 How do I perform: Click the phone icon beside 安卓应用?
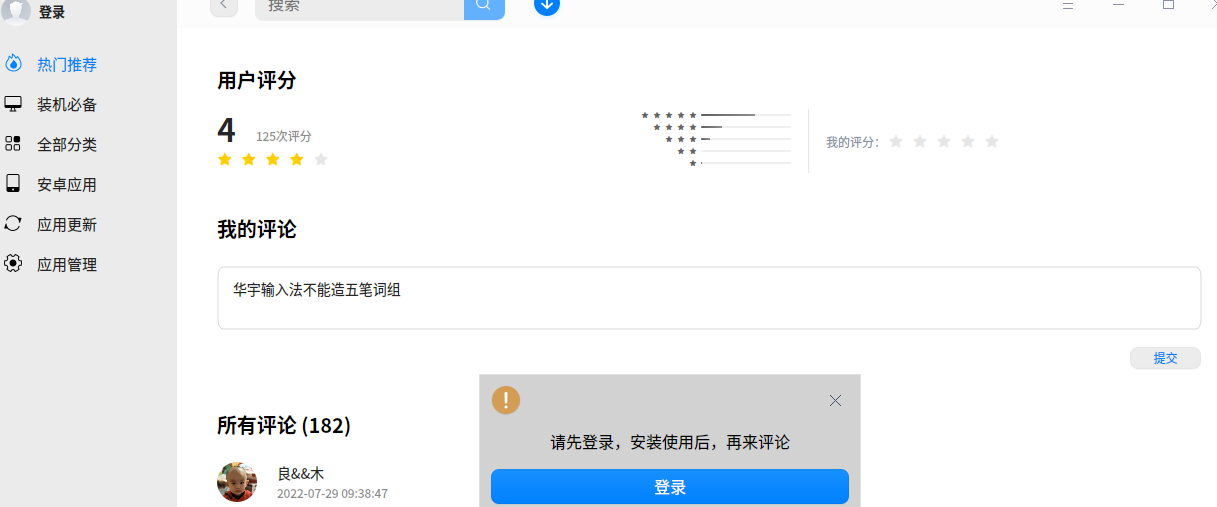click(x=13, y=183)
